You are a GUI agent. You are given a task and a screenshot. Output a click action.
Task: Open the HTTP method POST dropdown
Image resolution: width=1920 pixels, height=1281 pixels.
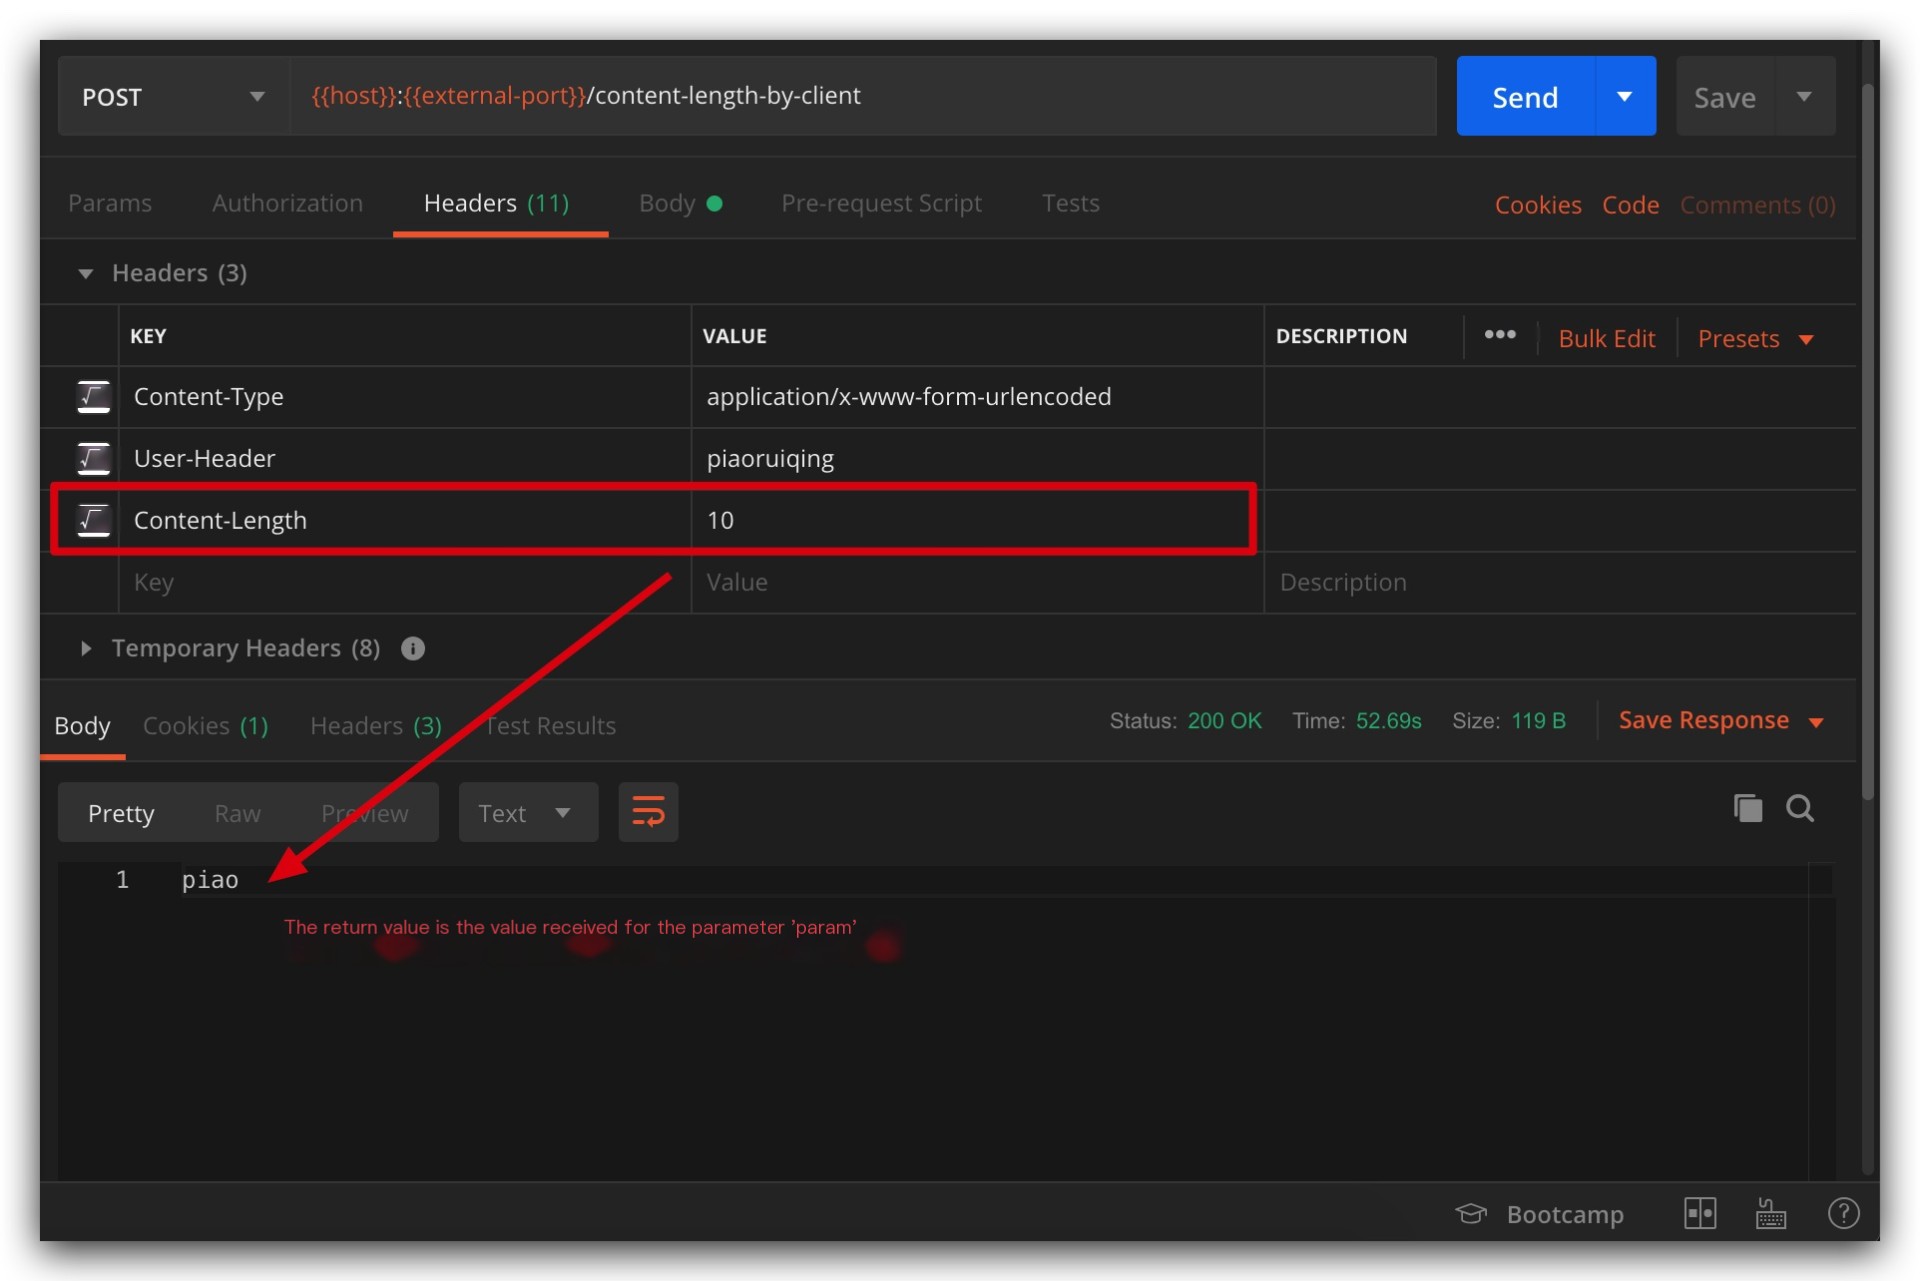tap(174, 97)
